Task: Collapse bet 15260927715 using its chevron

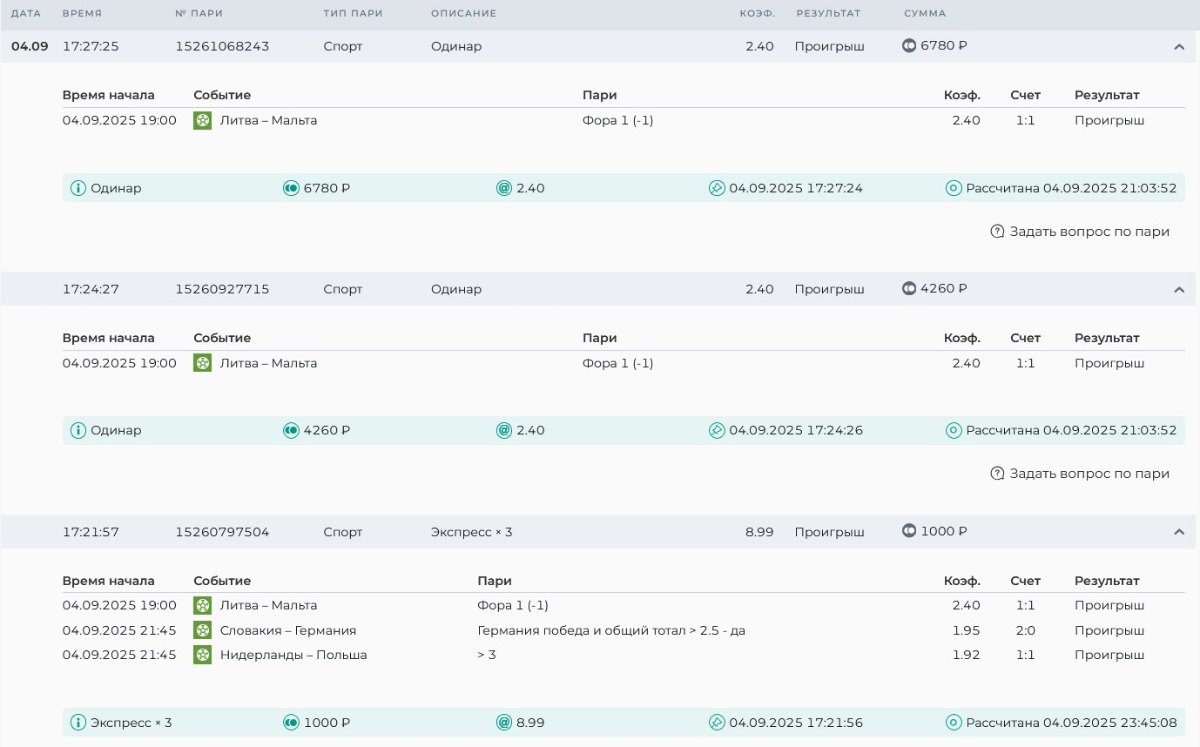Action: click(x=1178, y=290)
